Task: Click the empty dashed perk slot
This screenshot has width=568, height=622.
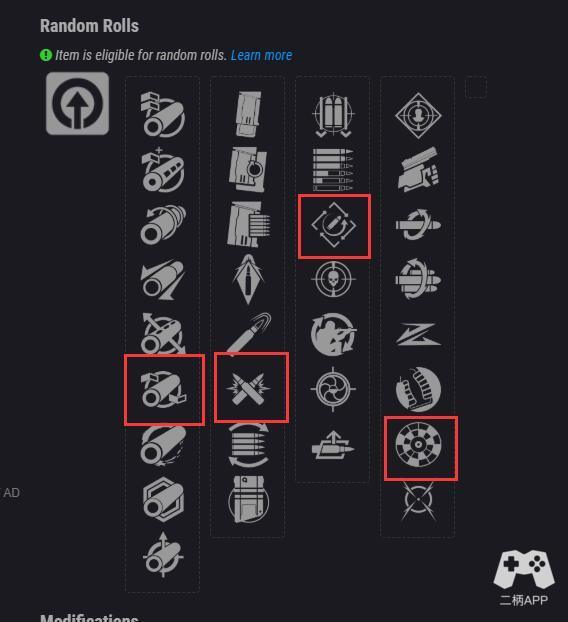Action: [476, 87]
